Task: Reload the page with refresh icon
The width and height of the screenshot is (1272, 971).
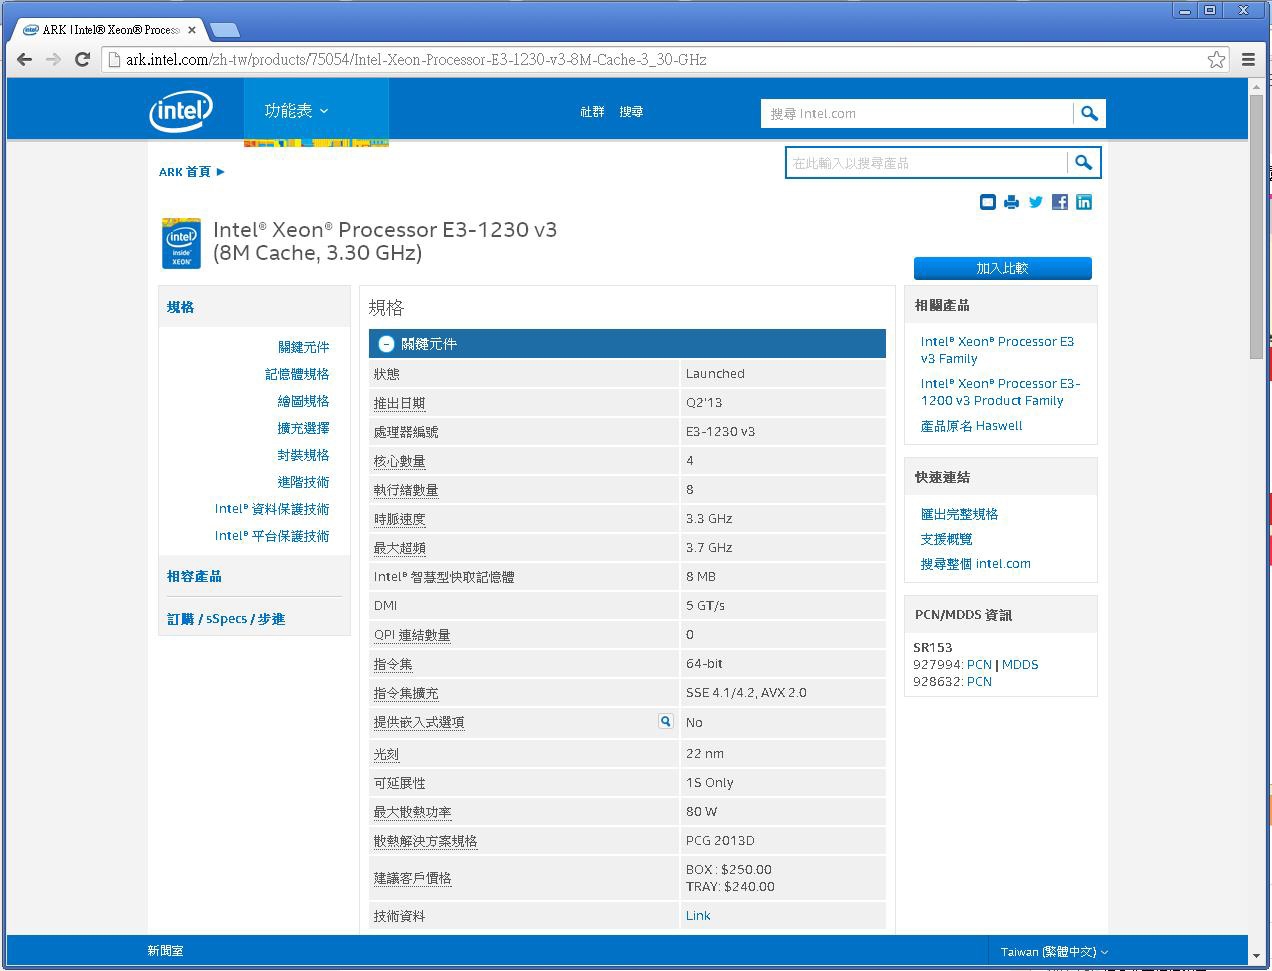Action: tap(83, 60)
